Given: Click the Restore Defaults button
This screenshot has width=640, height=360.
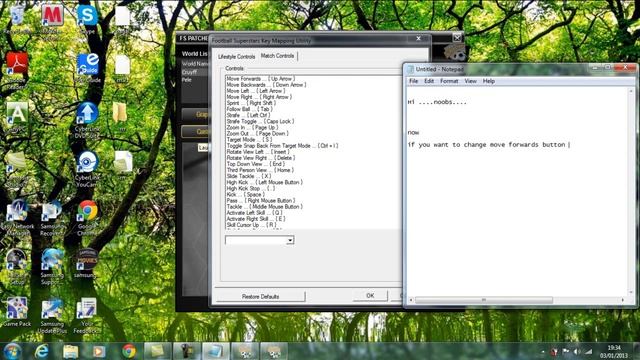Looking at the screenshot, I should pos(260,296).
